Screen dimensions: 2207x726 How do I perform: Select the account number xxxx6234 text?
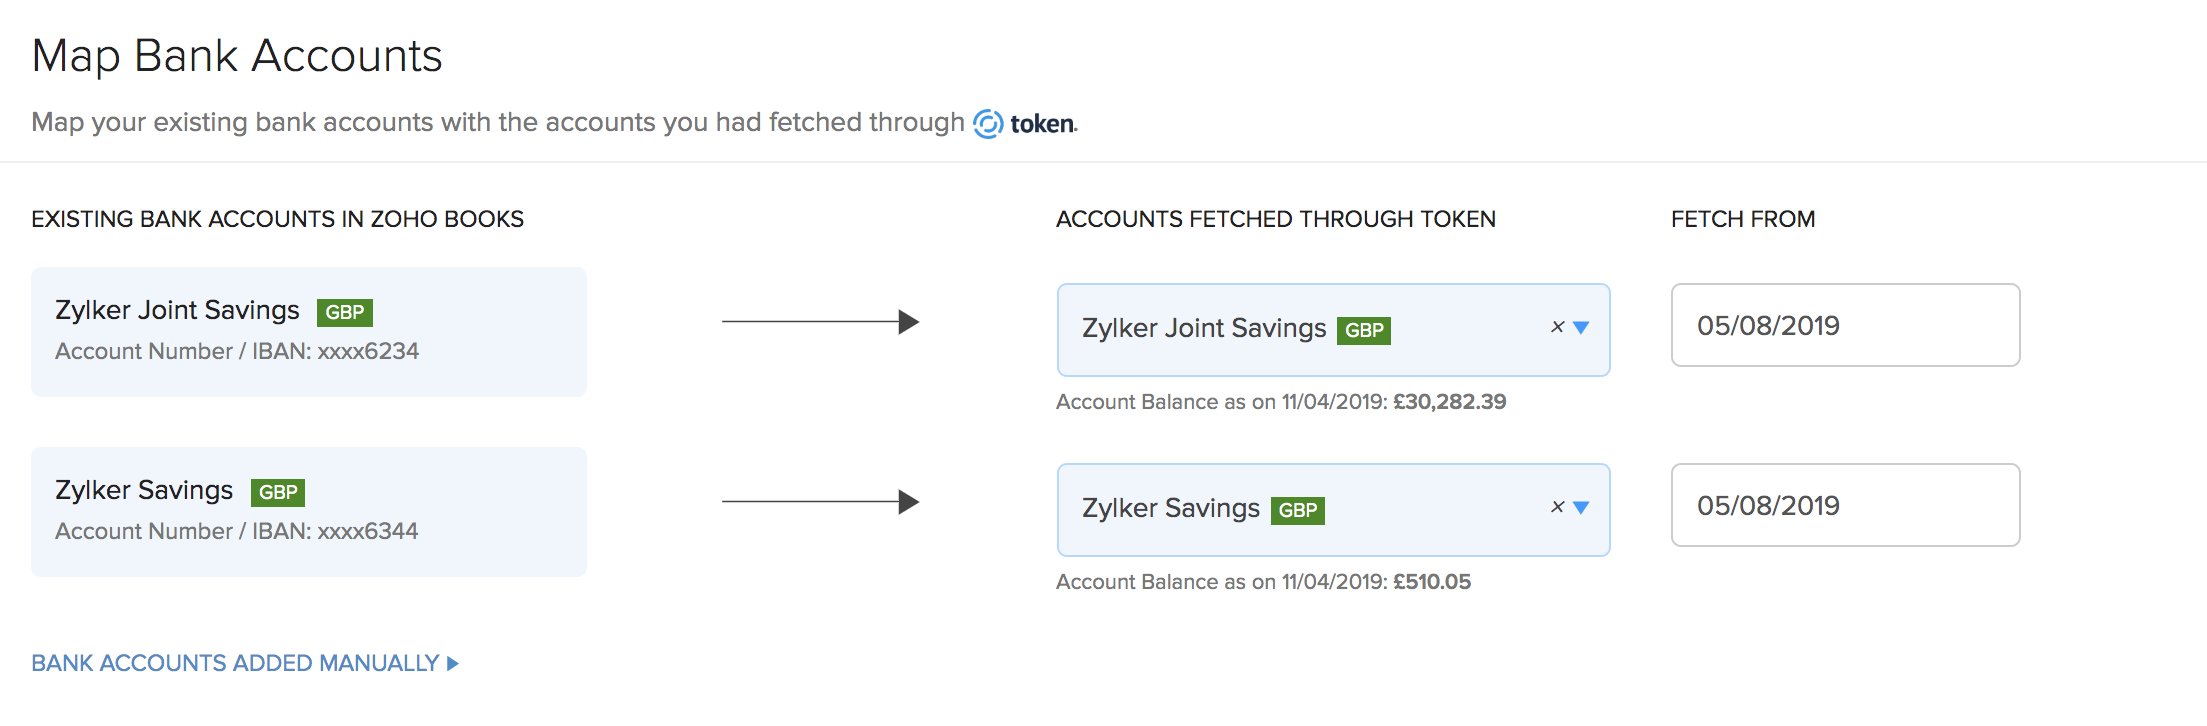[x=368, y=351]
